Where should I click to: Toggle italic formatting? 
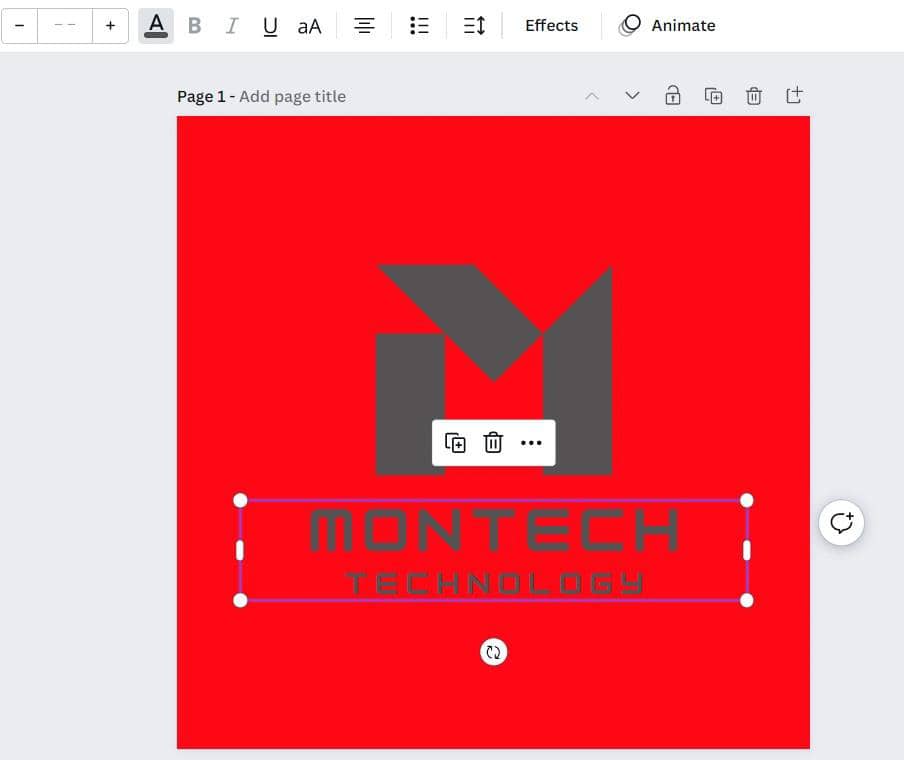tap(232, 26)
